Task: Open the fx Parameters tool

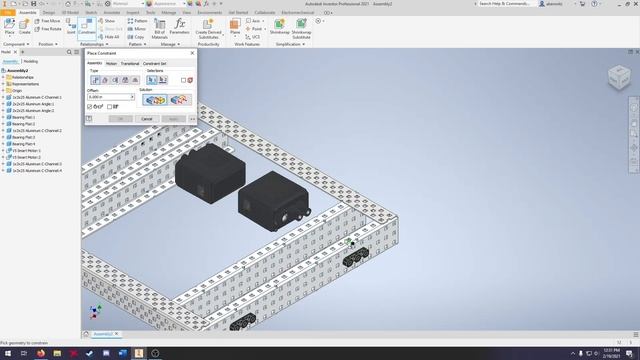Action: click(x=180, y=27)
